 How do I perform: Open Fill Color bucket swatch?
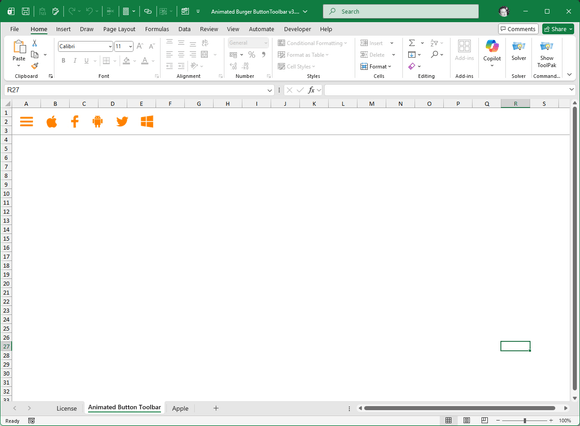126,61
